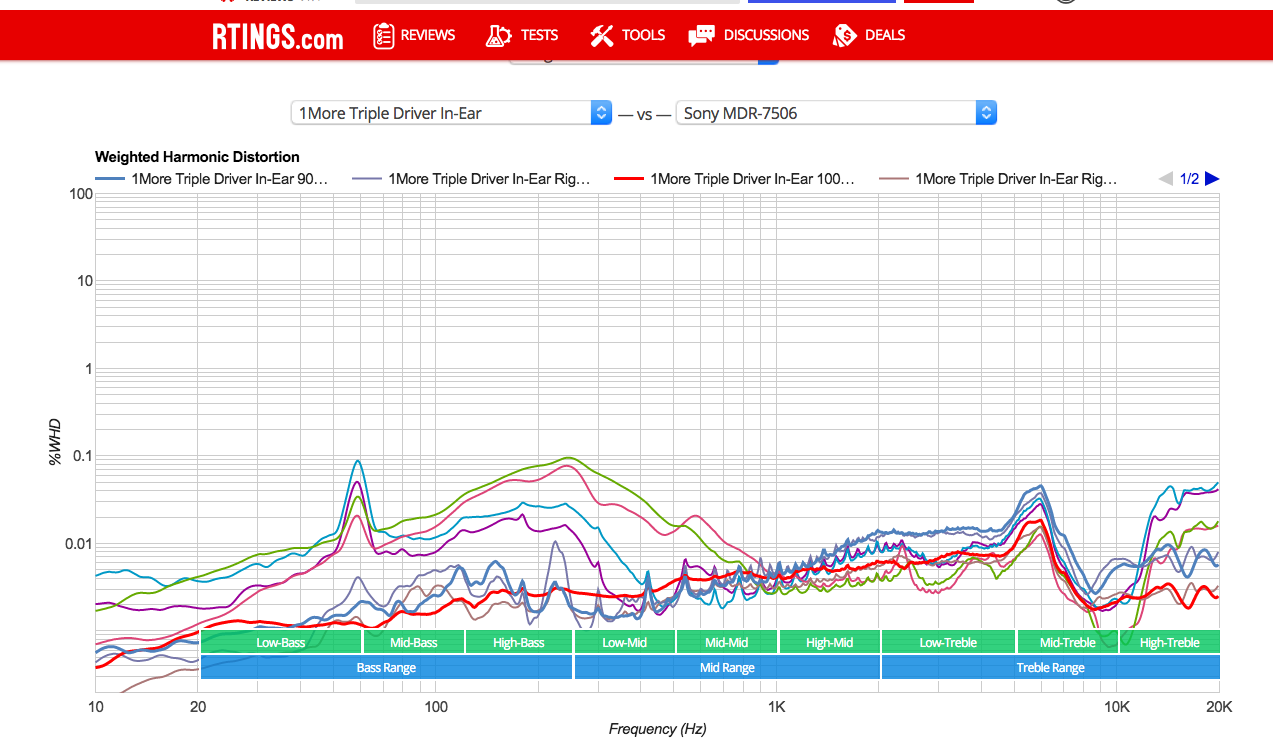Select the High-Bass frequency band
Image resolution: width=1273 pixels, height=747 pixels.
tap(519, 642)
